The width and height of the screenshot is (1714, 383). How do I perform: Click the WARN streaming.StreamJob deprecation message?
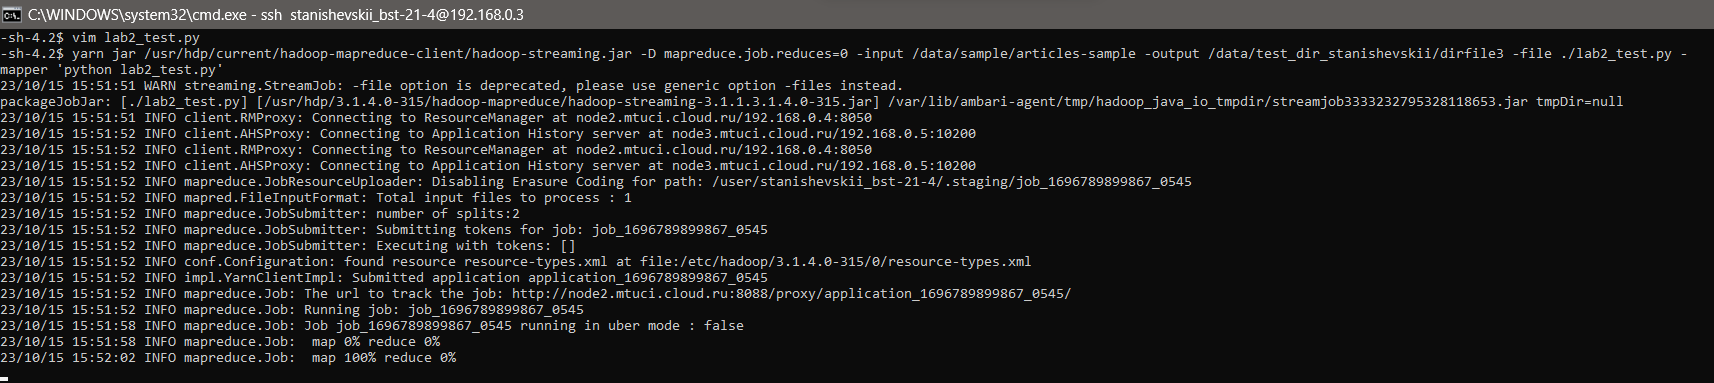523,86
